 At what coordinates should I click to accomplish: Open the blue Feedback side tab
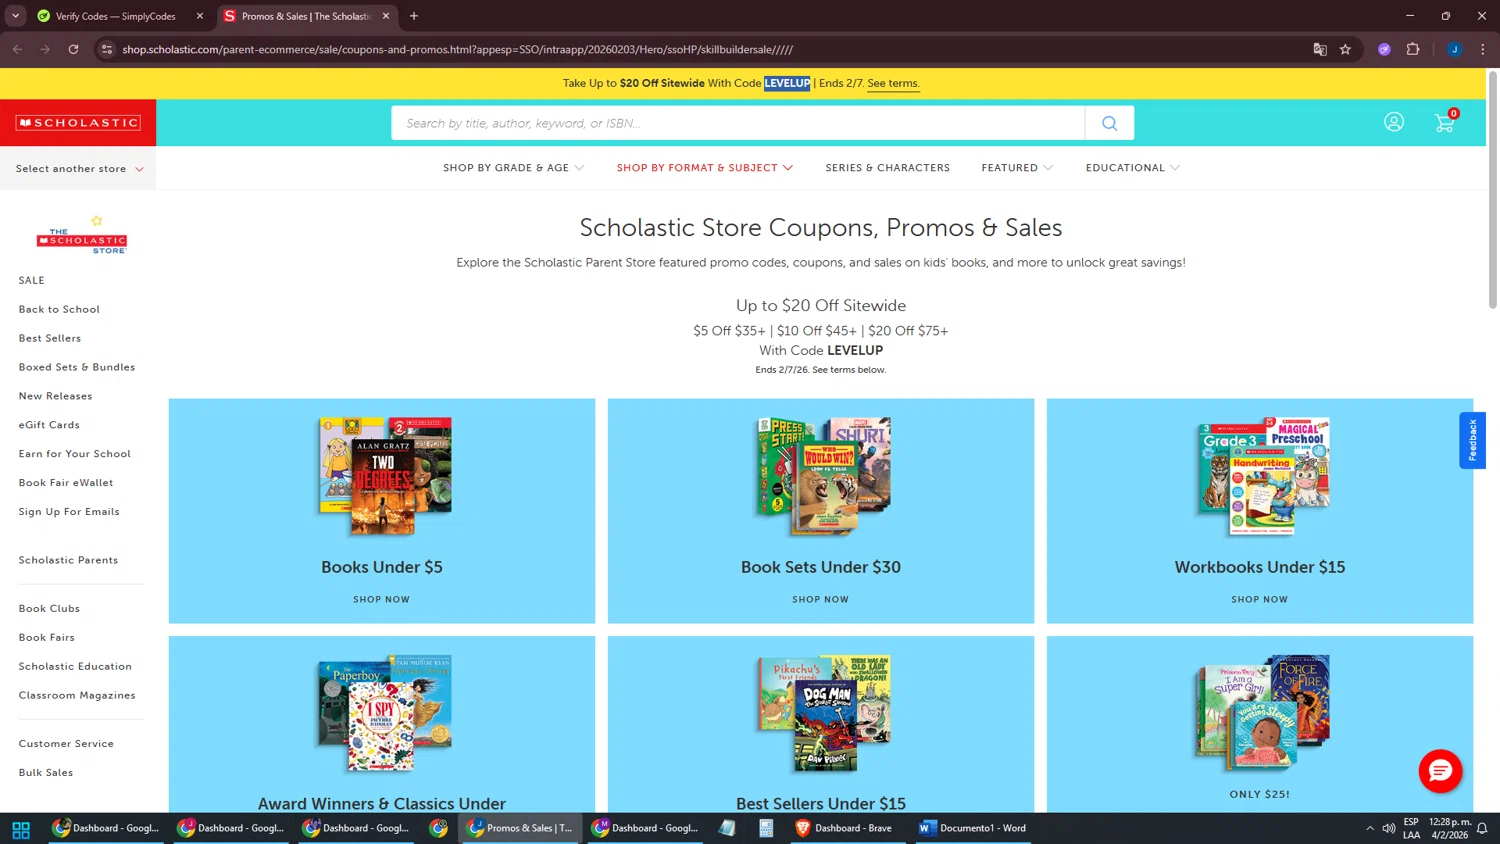[x=1472, y=440]
